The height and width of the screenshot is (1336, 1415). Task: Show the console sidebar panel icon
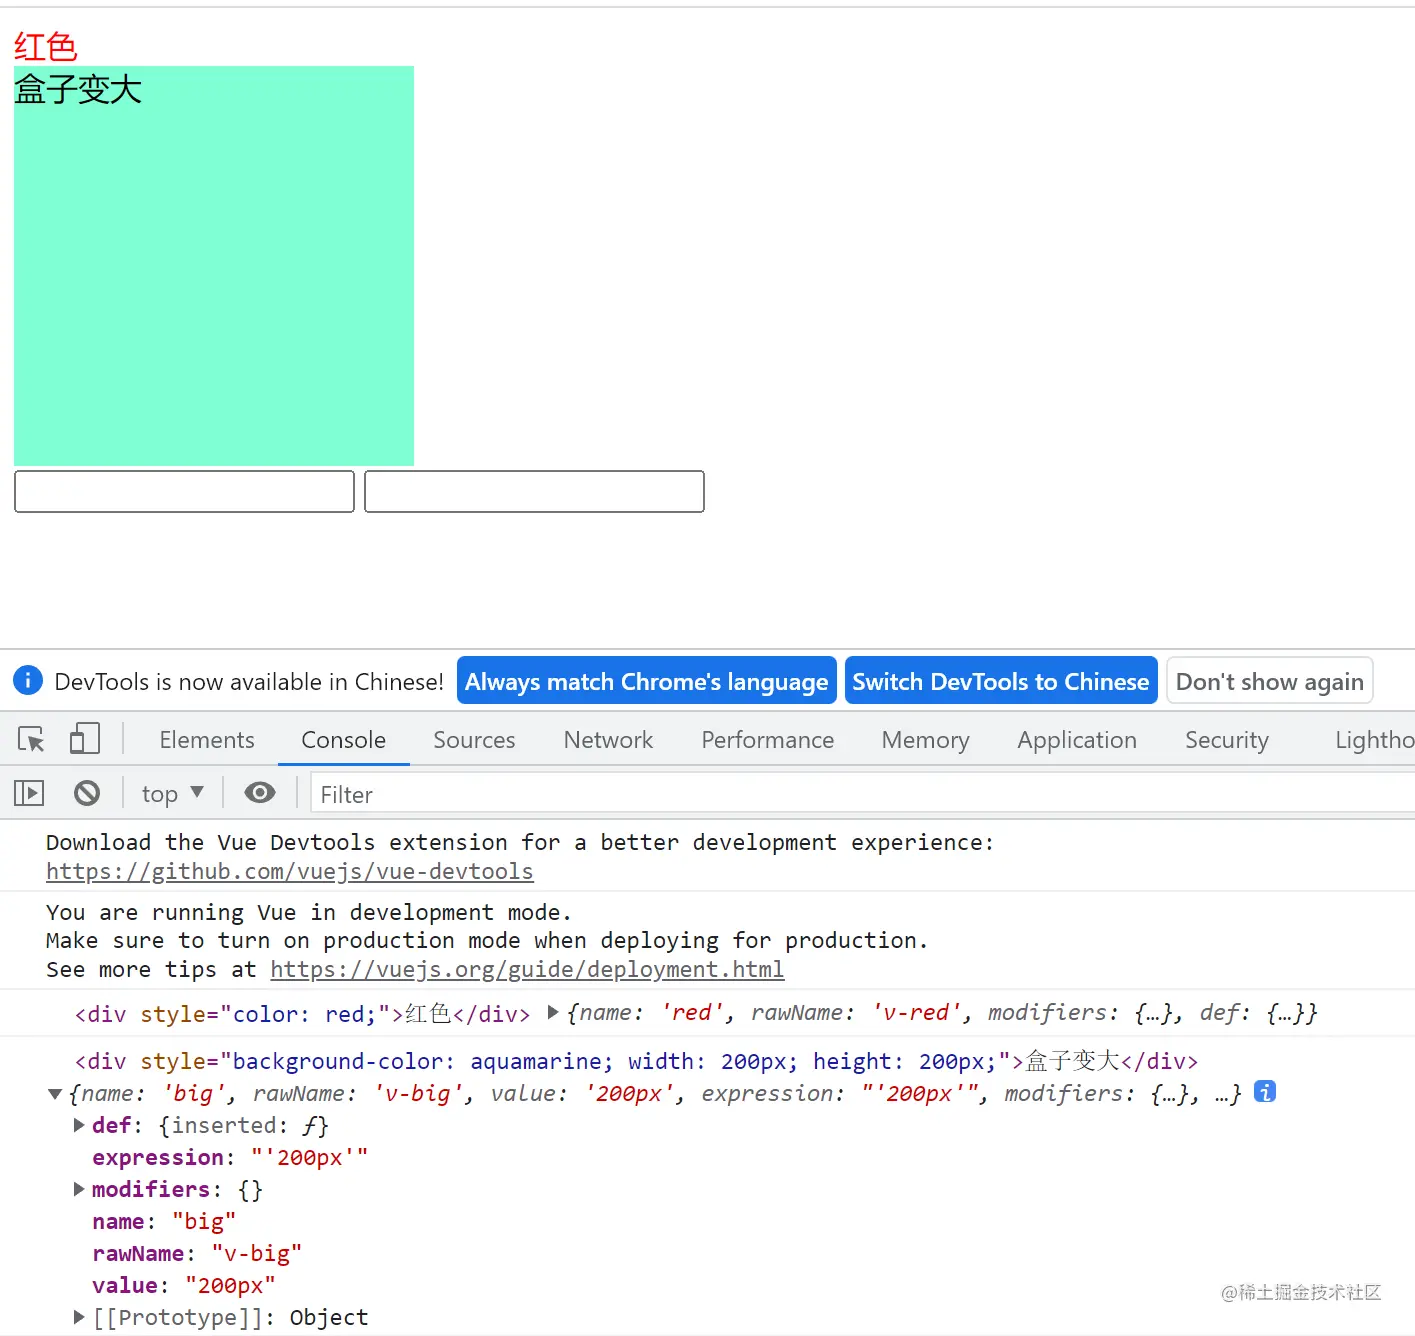(29, 794)
